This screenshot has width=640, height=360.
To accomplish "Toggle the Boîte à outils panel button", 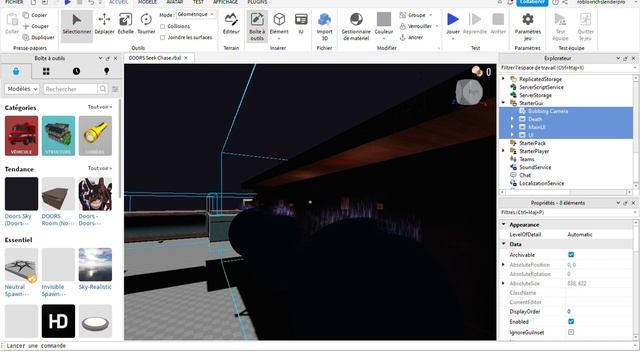I will tap(257, 26).
